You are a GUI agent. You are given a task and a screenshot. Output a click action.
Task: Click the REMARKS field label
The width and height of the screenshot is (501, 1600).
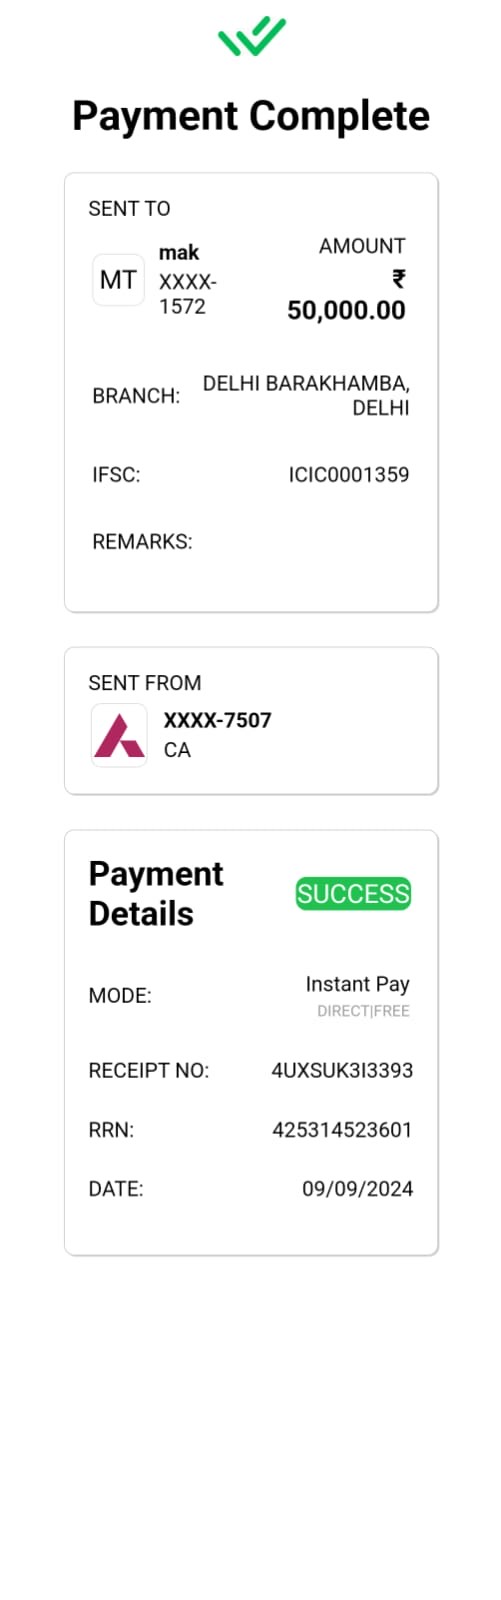click(x=142, y=542)
